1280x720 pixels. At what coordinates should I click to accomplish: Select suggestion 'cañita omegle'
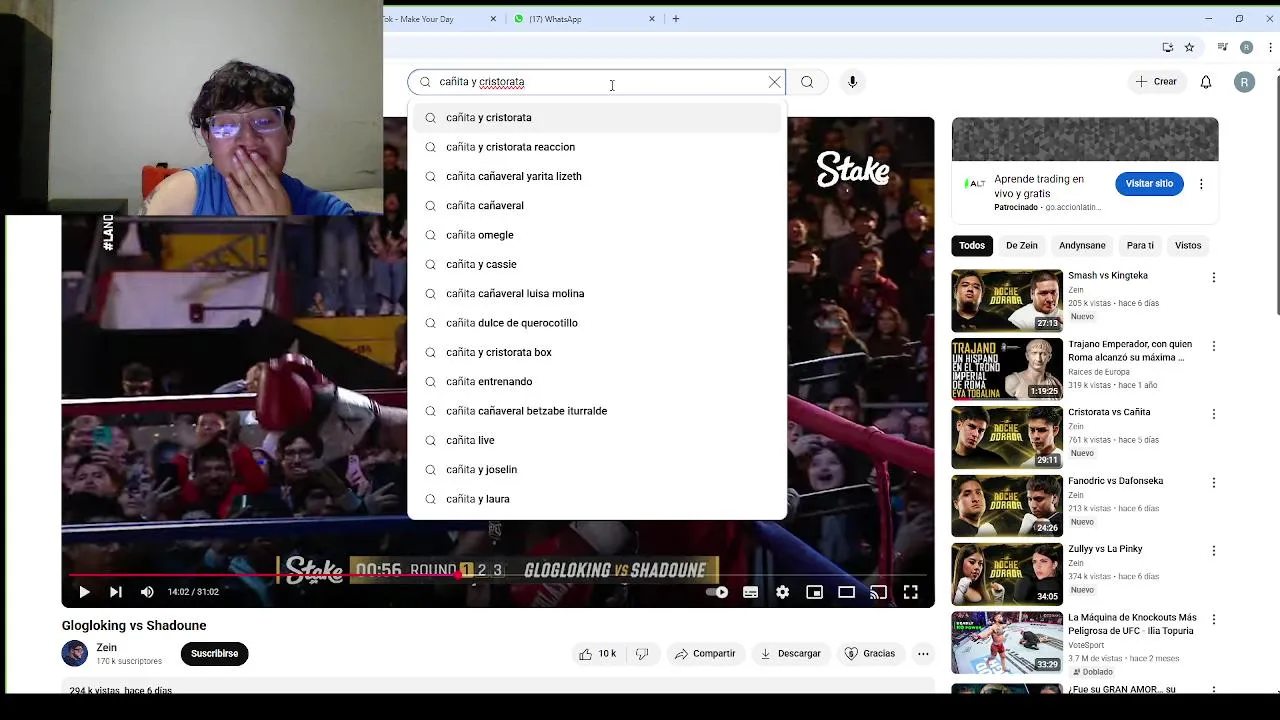click(597, 235)
